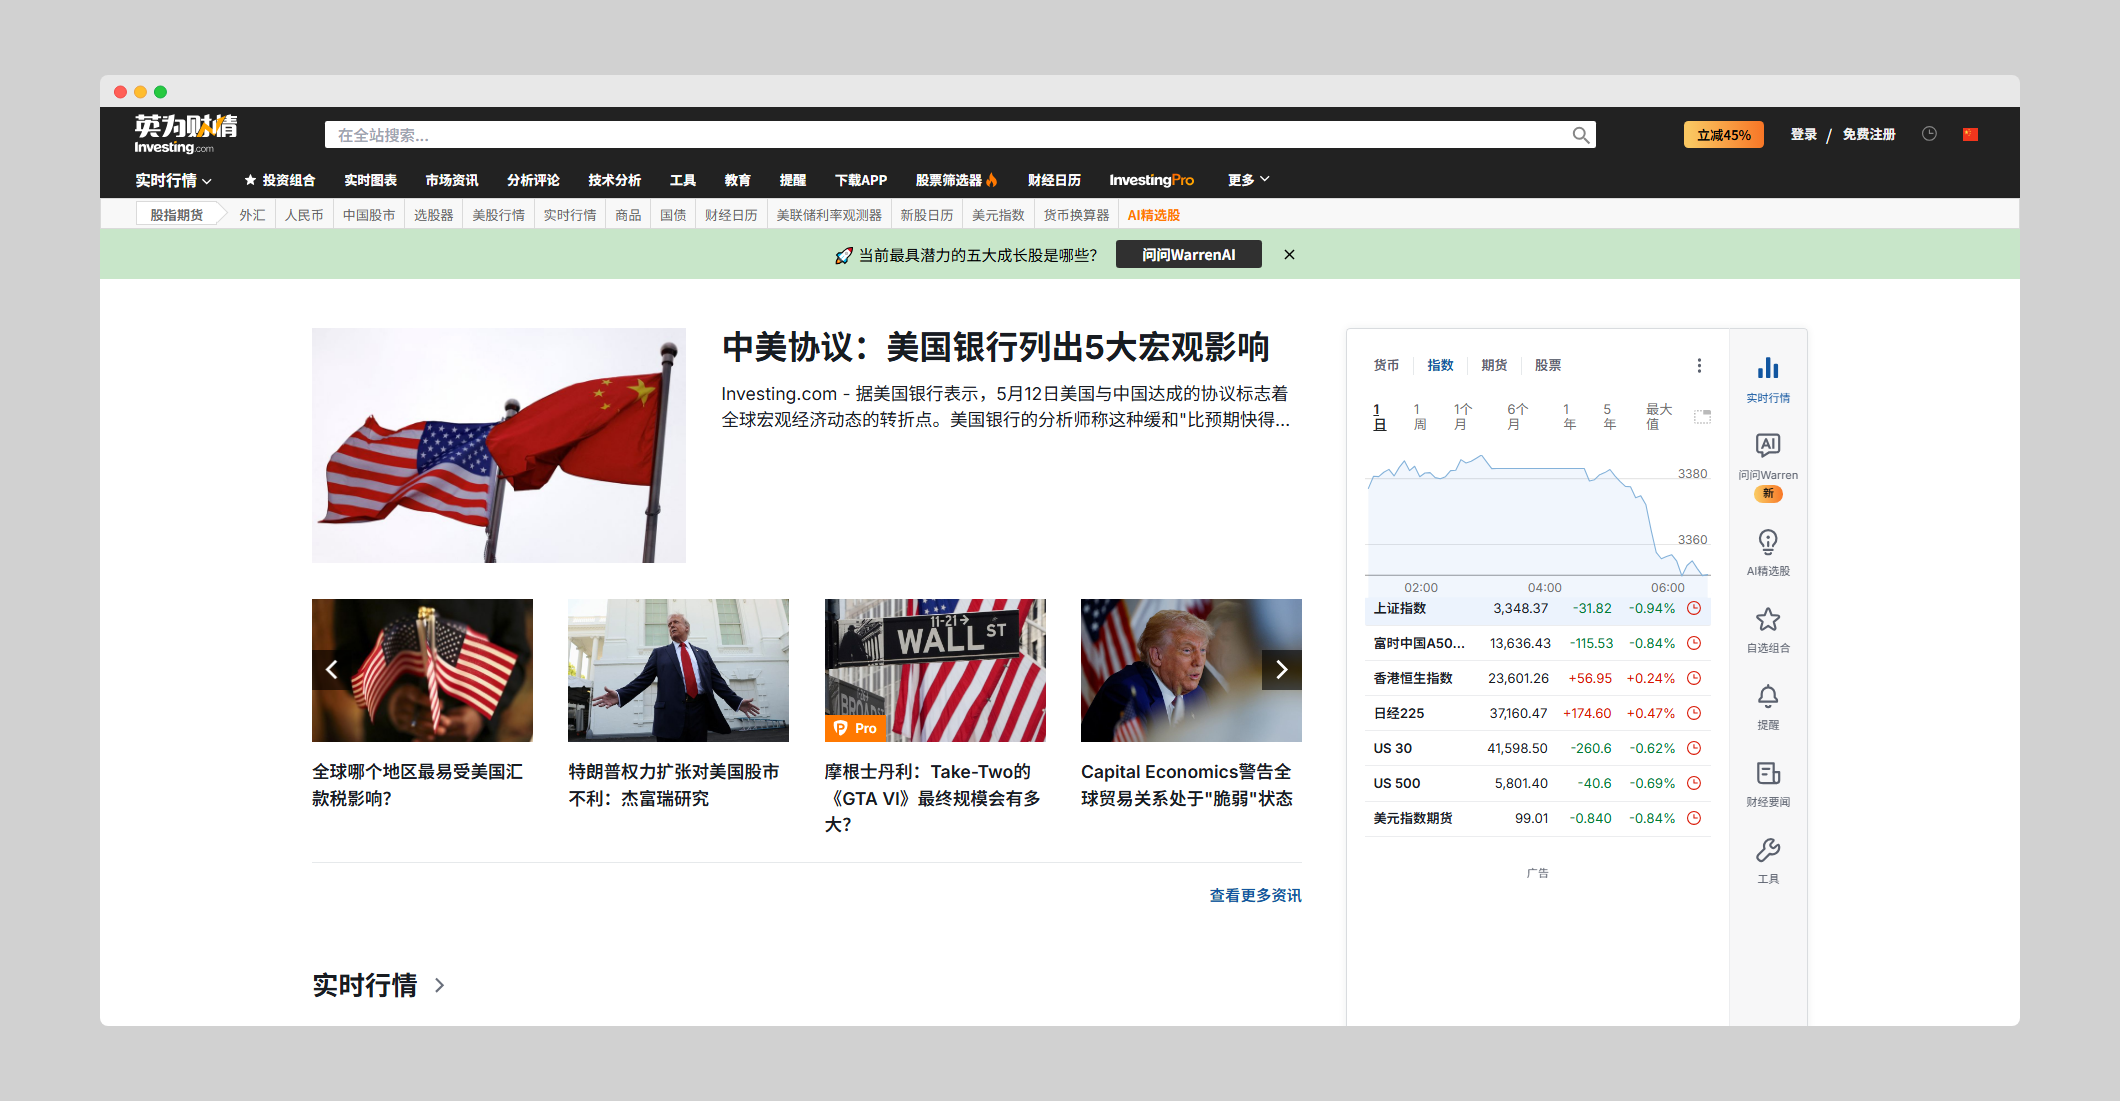Click the 立减45% promo button

point(1723,135)
